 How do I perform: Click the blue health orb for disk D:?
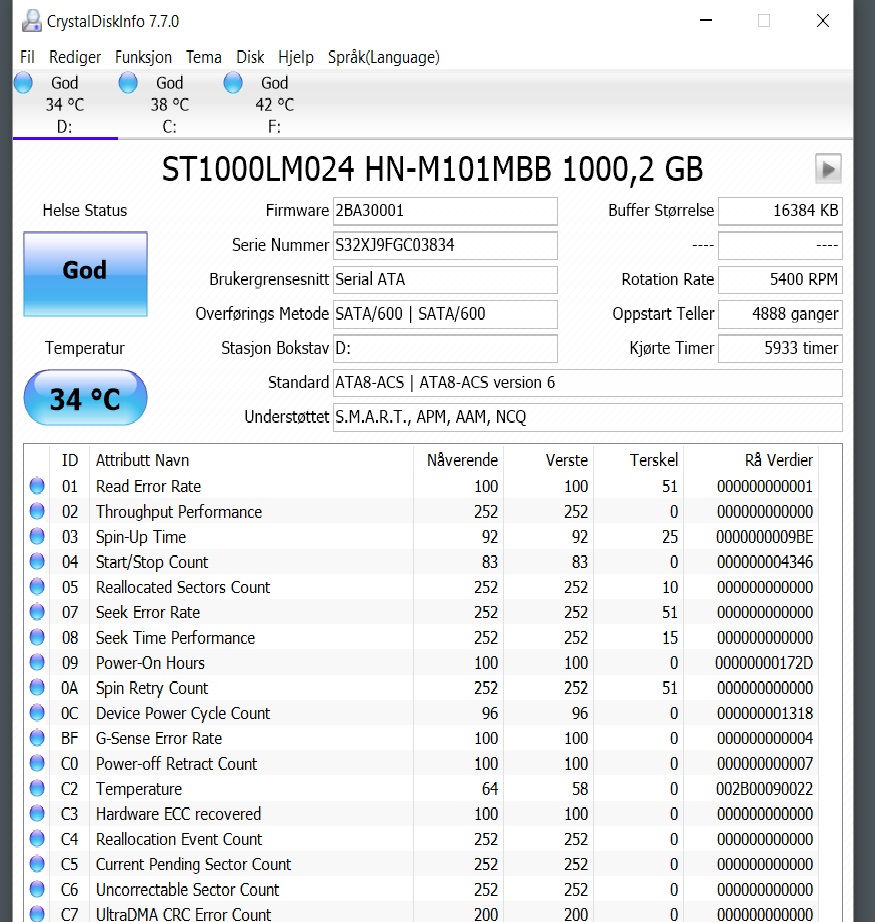point(24,83)
